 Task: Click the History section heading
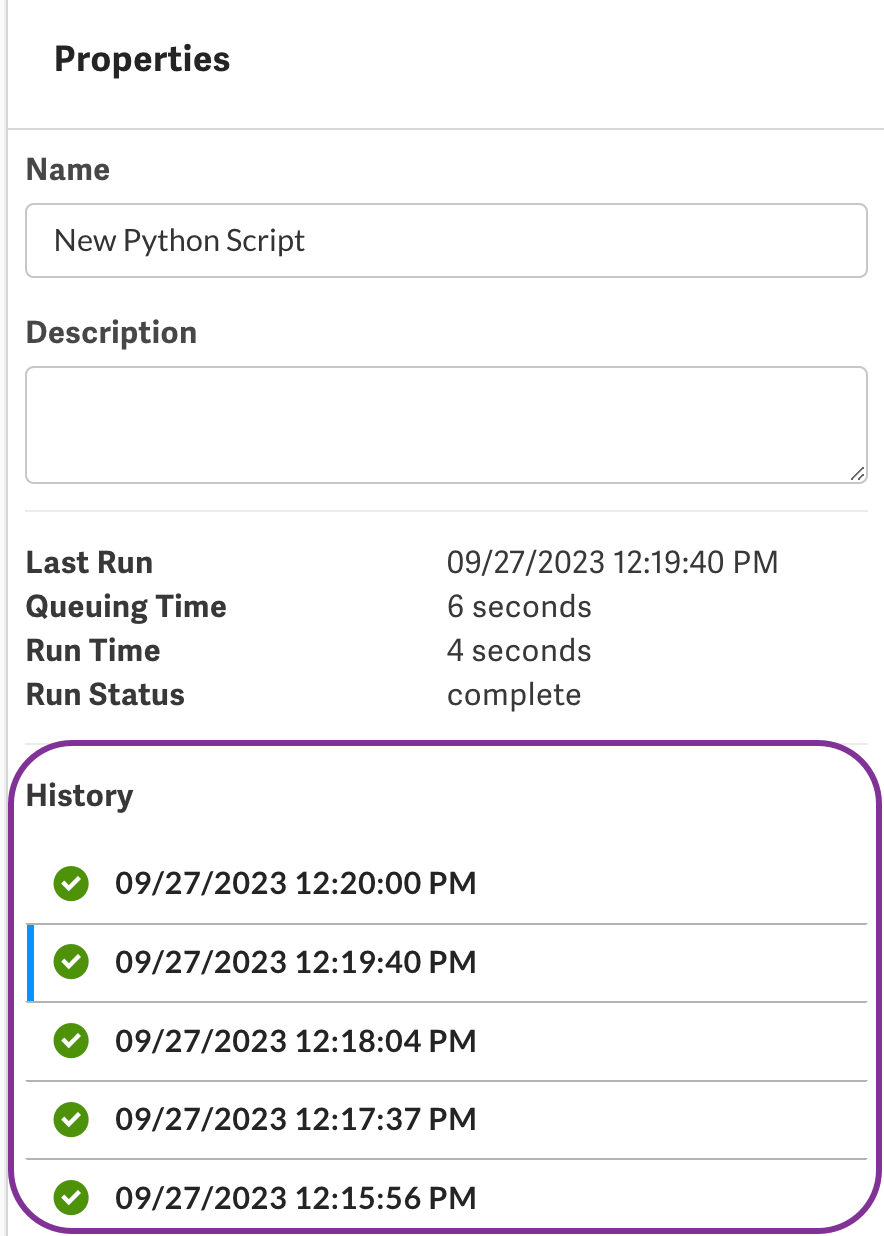[79, 796]
